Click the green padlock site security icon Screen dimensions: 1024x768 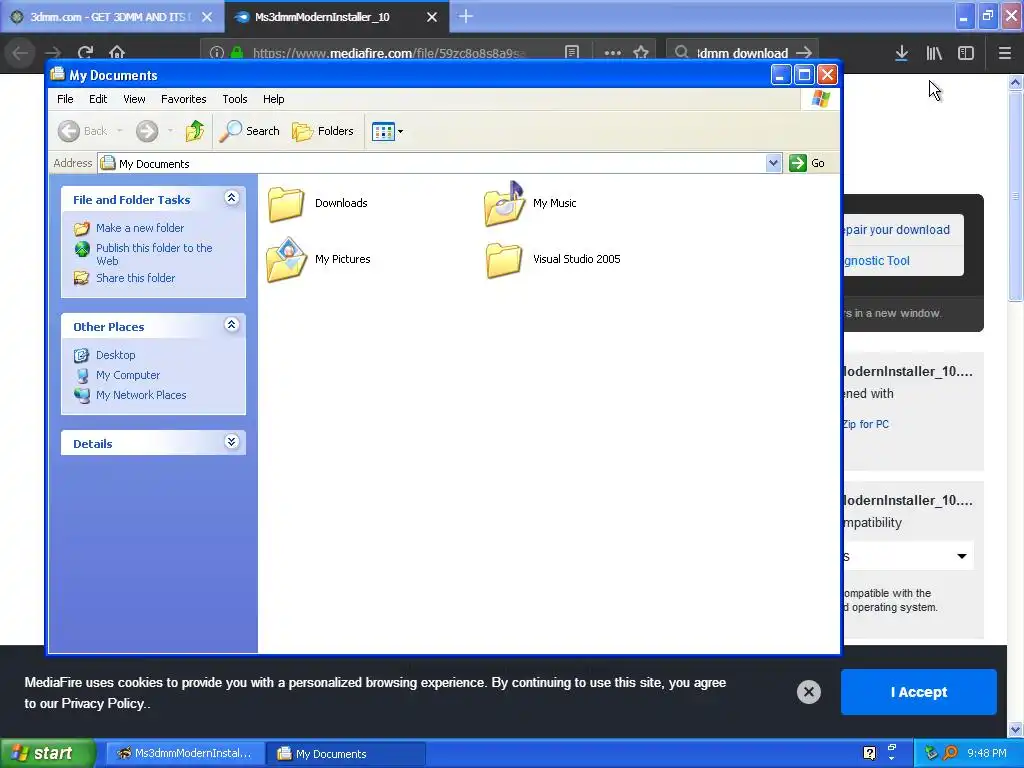237,53
